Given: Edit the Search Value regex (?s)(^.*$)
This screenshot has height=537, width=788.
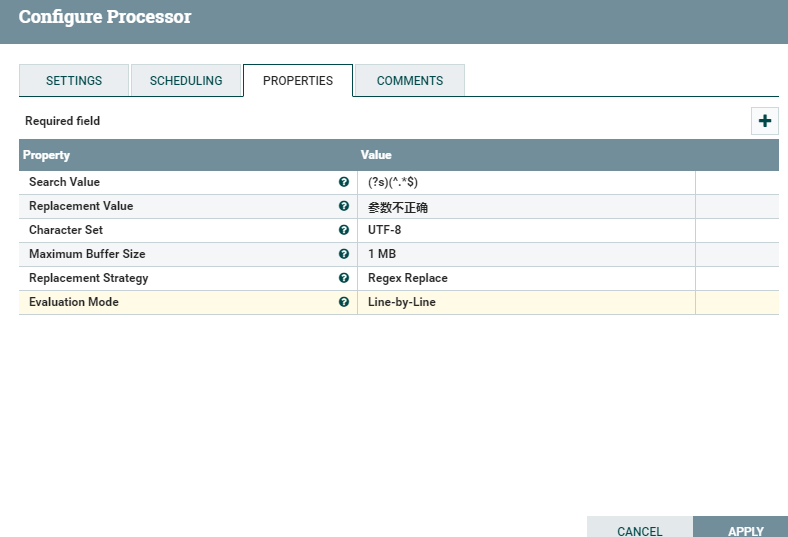Looking at the screenshot, I should (x=526, y=182).
